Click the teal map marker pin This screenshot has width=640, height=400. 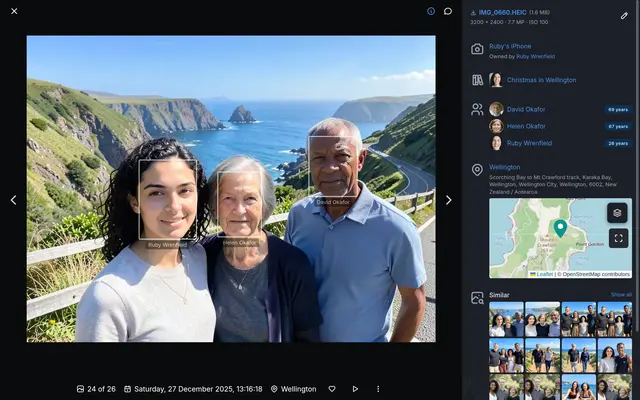tap(560, 228)
